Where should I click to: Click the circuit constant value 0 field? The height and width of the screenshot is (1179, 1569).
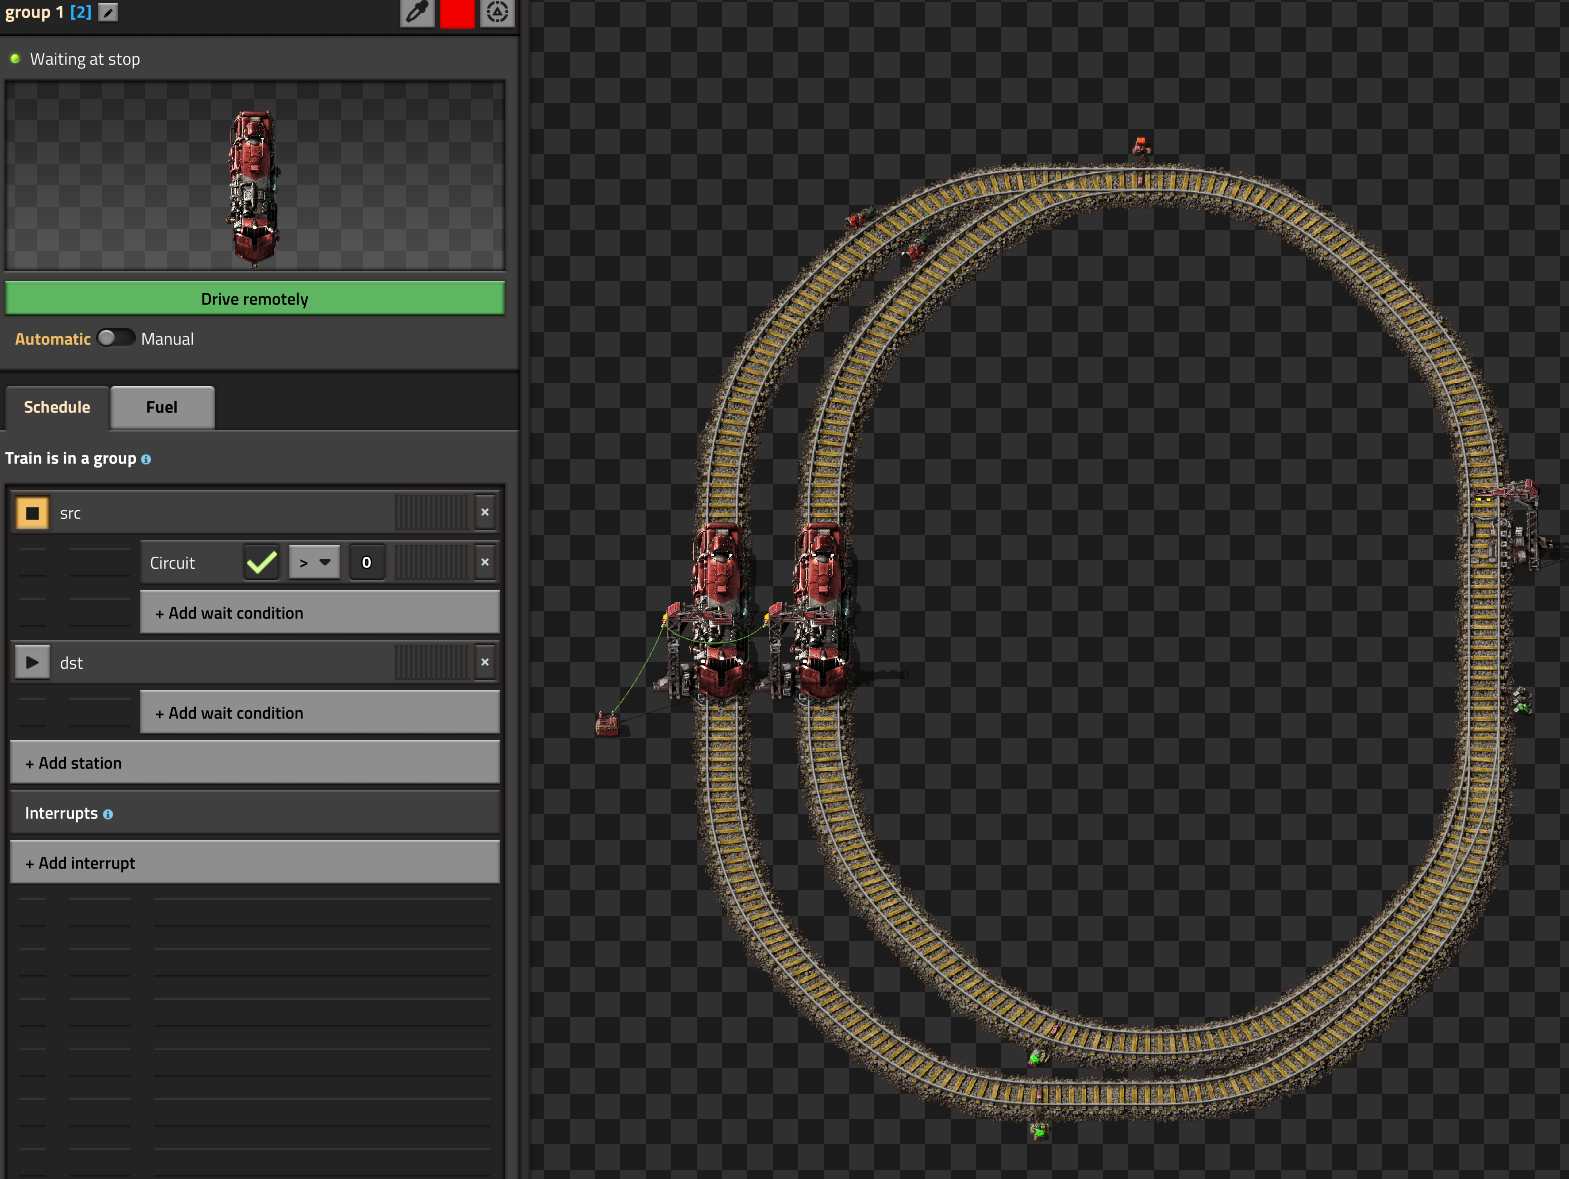367,562
